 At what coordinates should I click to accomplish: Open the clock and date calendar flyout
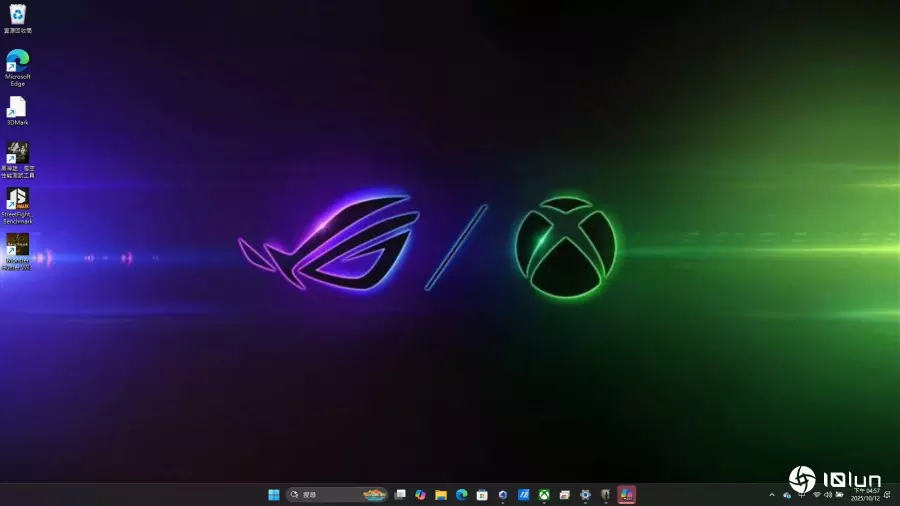pyautogui.click(x=866, y=495)
